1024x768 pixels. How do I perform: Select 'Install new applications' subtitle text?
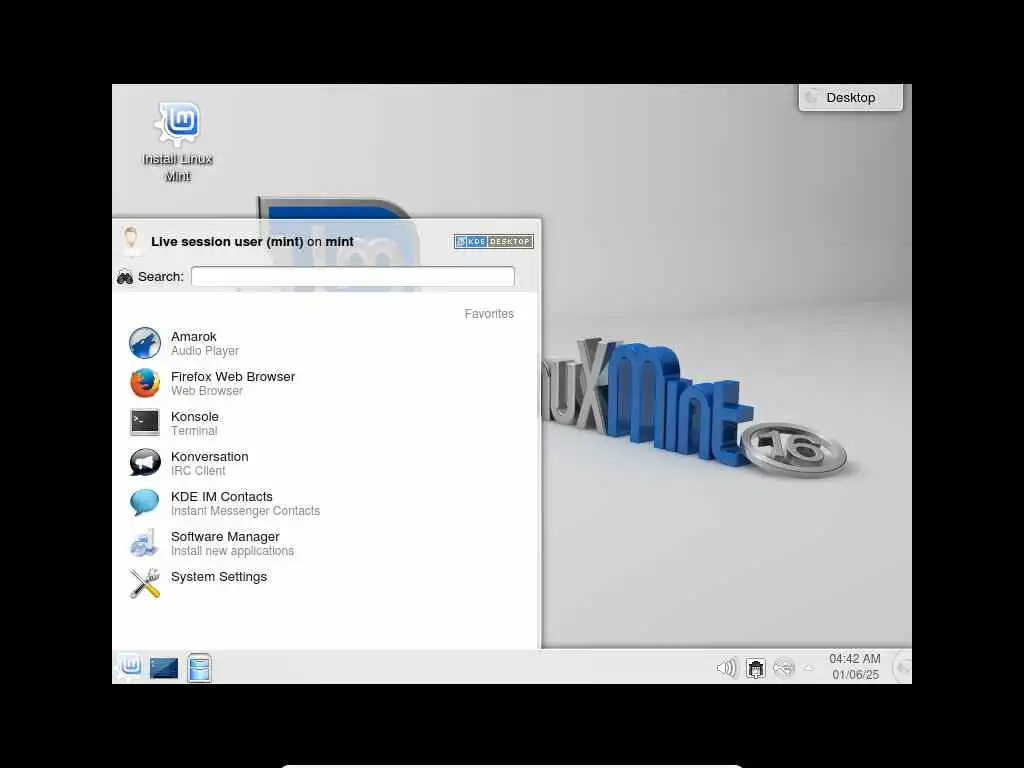click(232, 551)
